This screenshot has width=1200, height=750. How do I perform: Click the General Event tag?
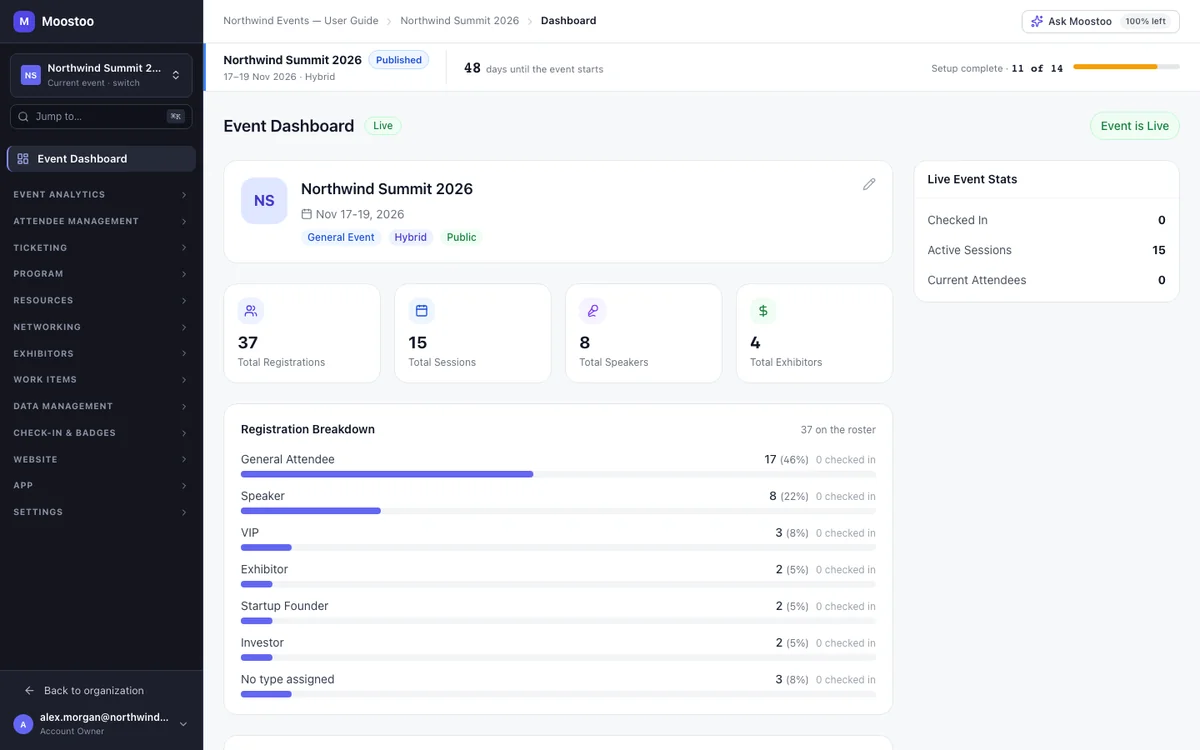(341, 238)
